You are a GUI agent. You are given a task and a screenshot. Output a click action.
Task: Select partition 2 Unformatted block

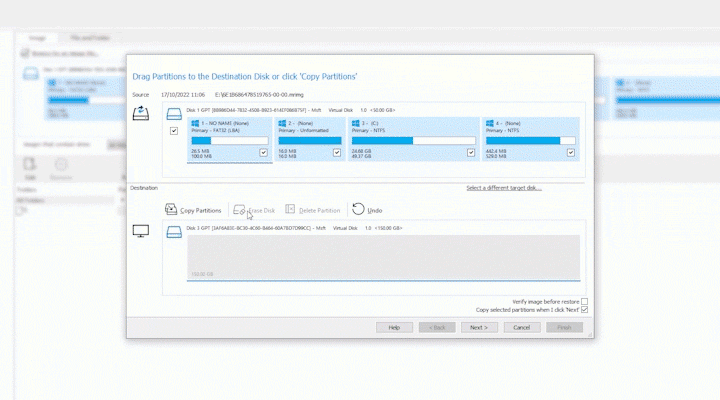click(309, 139)
